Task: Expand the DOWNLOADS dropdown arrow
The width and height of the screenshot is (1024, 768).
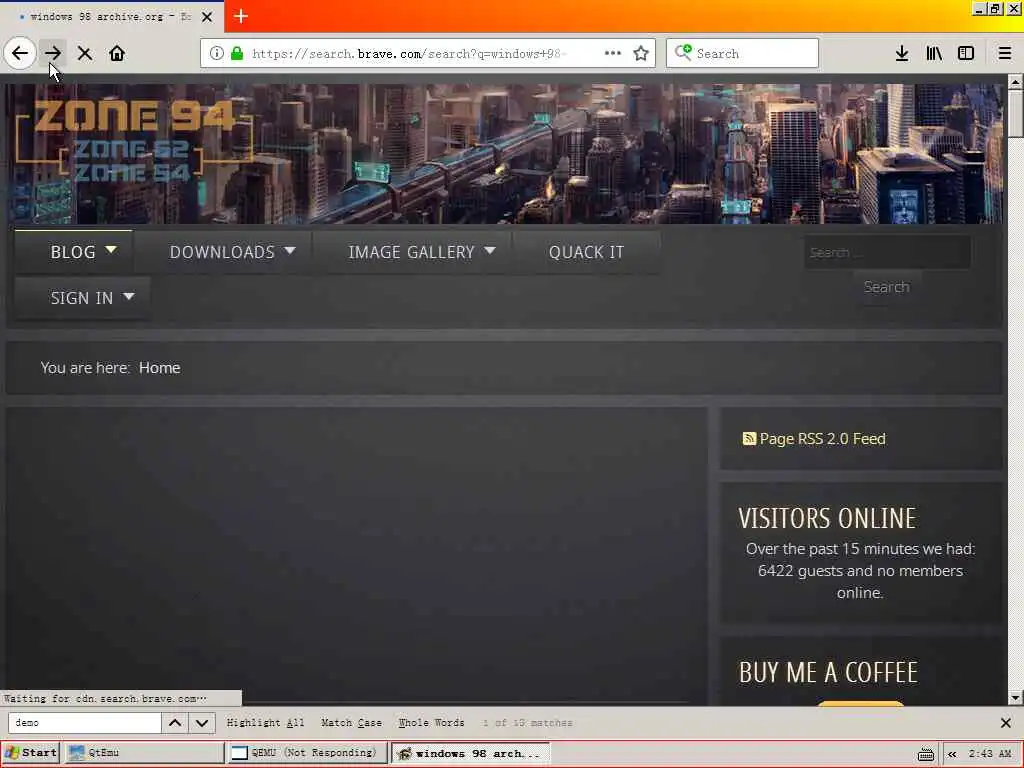Action: tap(290, 251)
